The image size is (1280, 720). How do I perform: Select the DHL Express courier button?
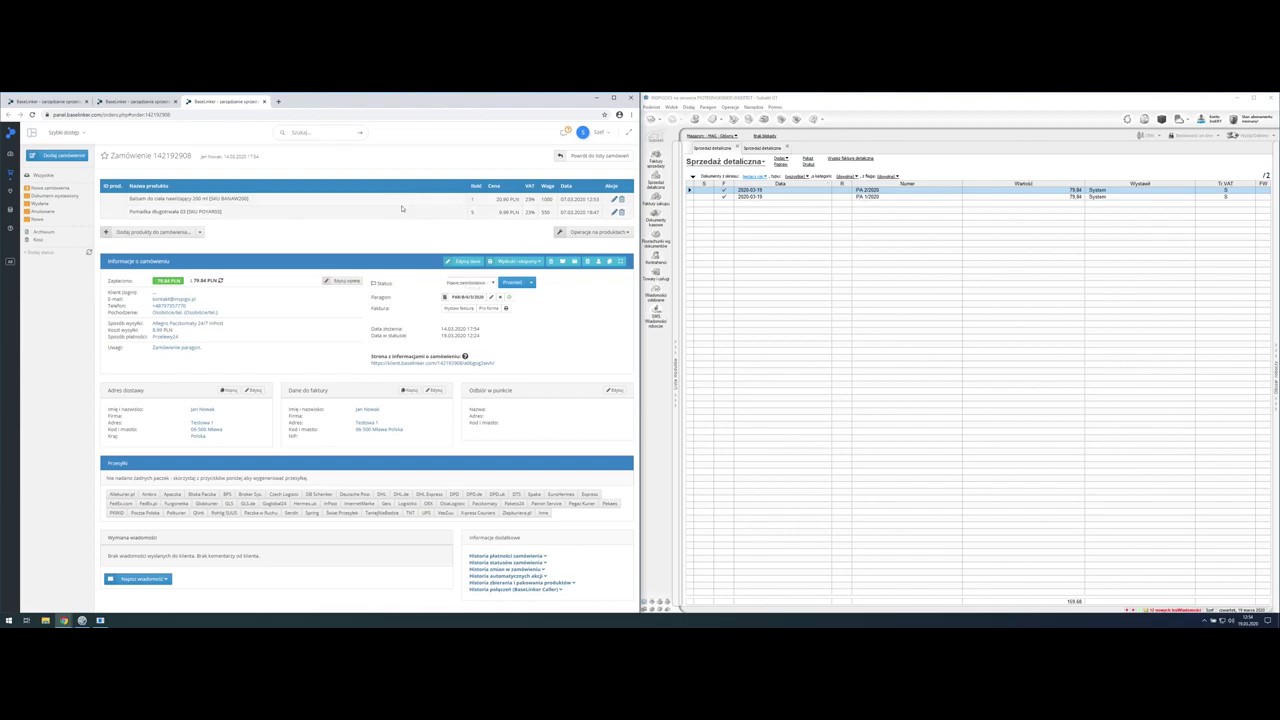coord(429,494)
